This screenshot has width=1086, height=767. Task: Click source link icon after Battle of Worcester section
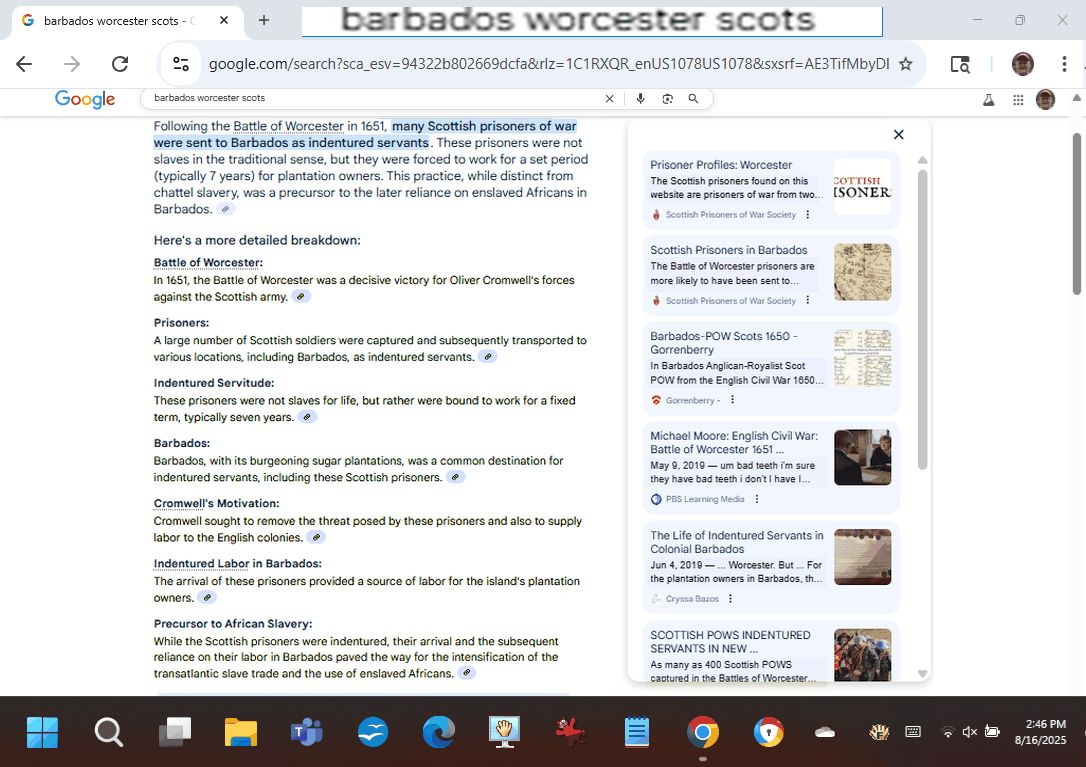point(300,297)
